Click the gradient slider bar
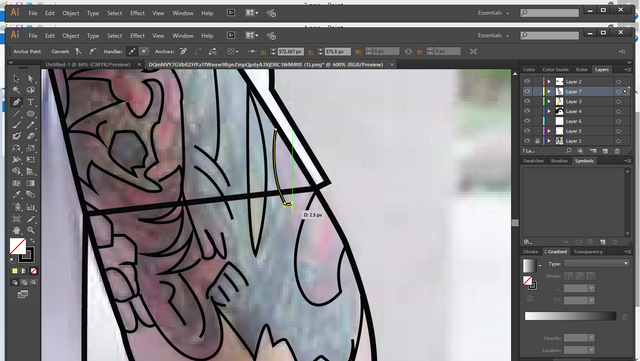 coord(570,316)
